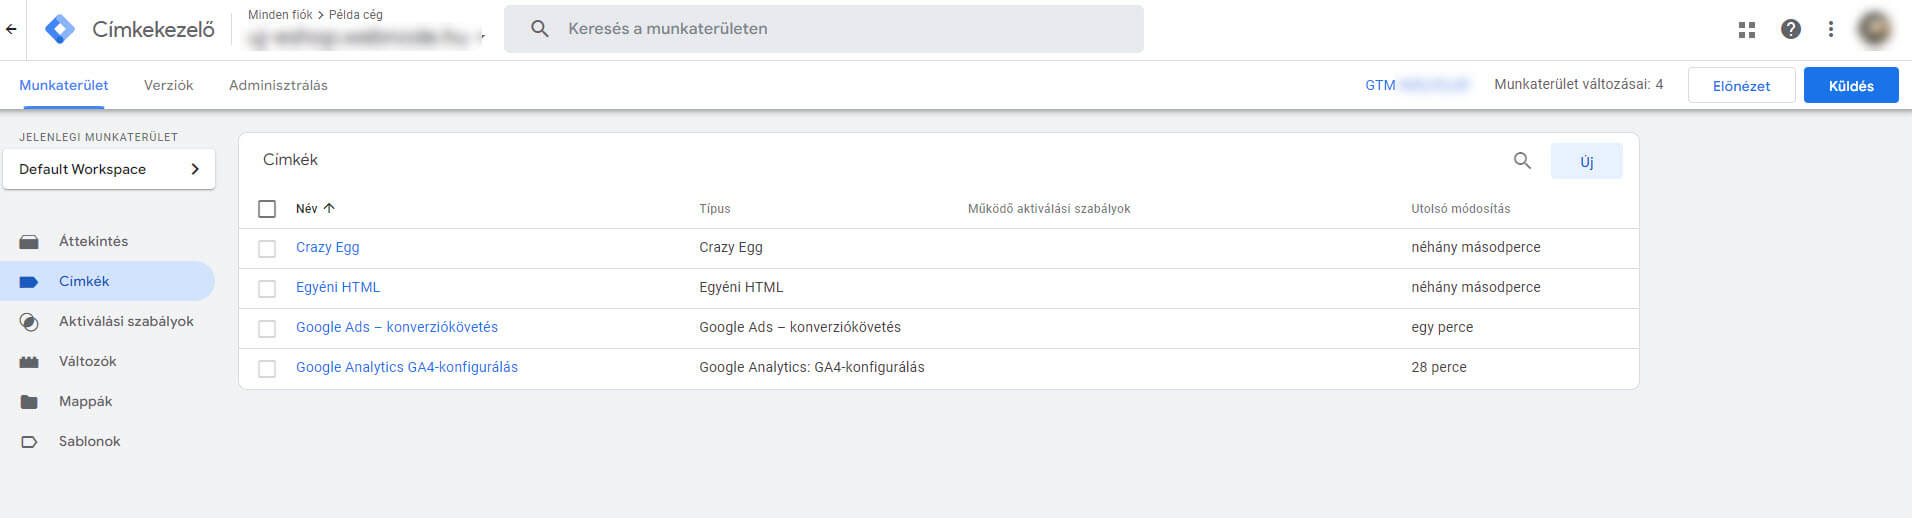Open Sablonok in the sidebar
1912x518 pixels.
pos(107,441)
